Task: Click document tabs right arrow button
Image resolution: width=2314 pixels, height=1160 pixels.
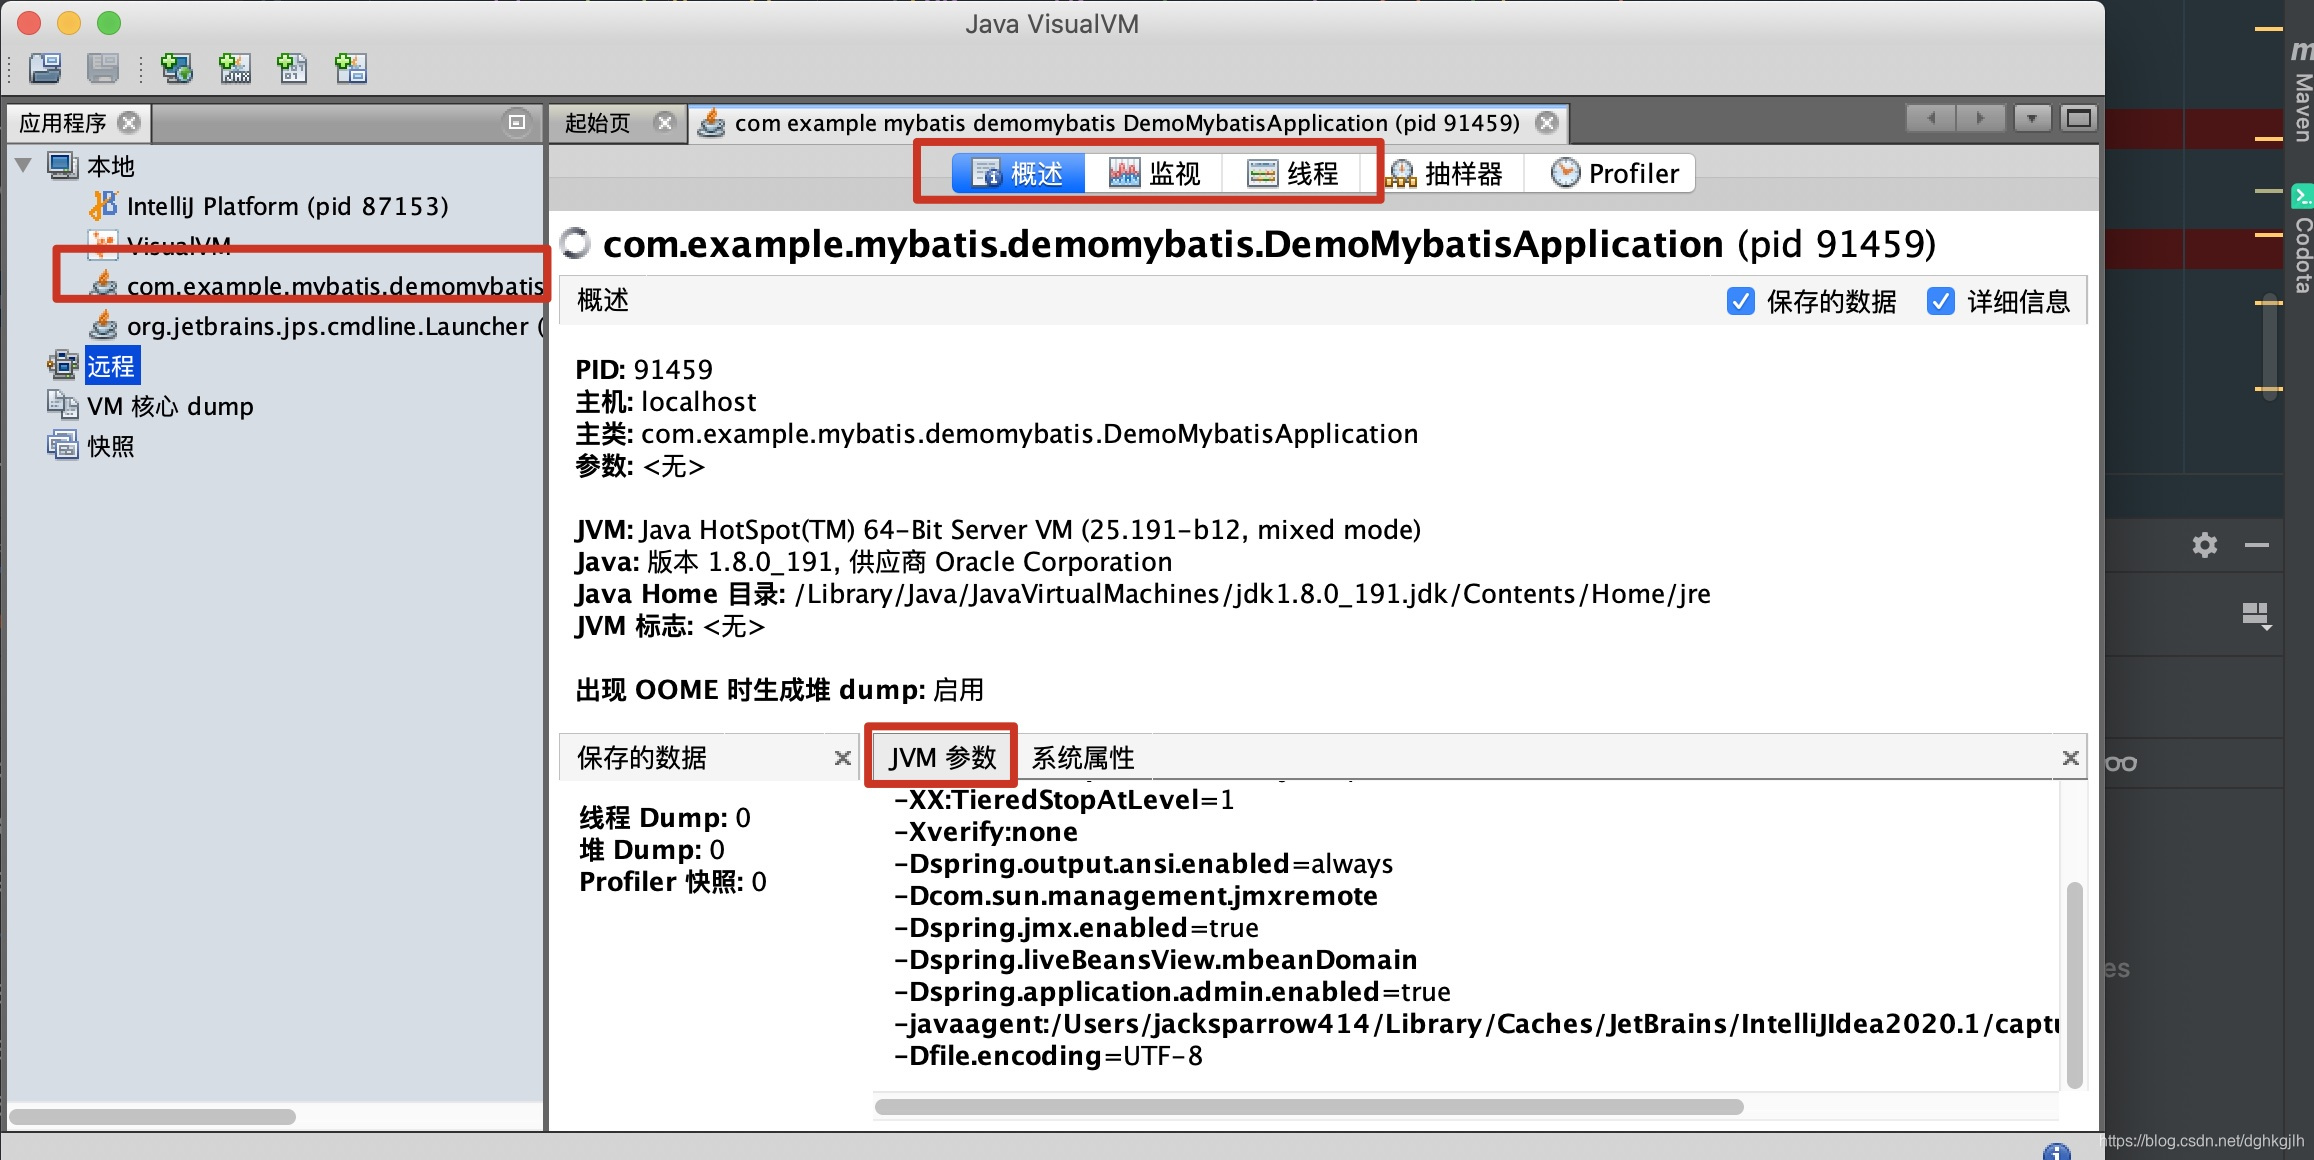Action: (1980, 118)
